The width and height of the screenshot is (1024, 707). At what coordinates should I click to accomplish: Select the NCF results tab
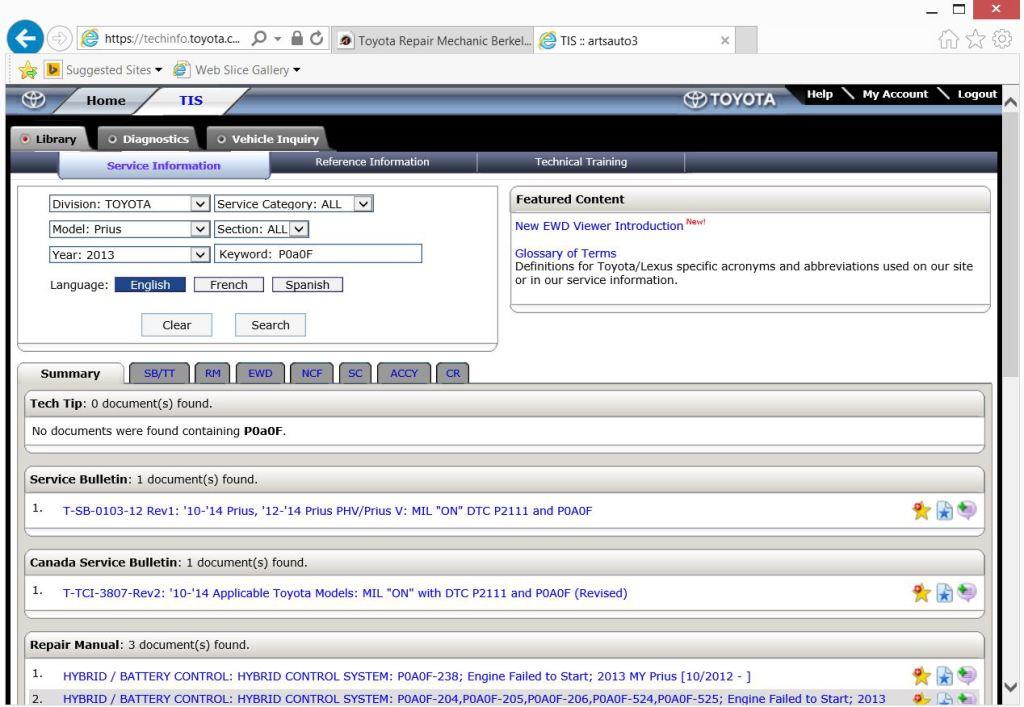click(x=312, y=373)
